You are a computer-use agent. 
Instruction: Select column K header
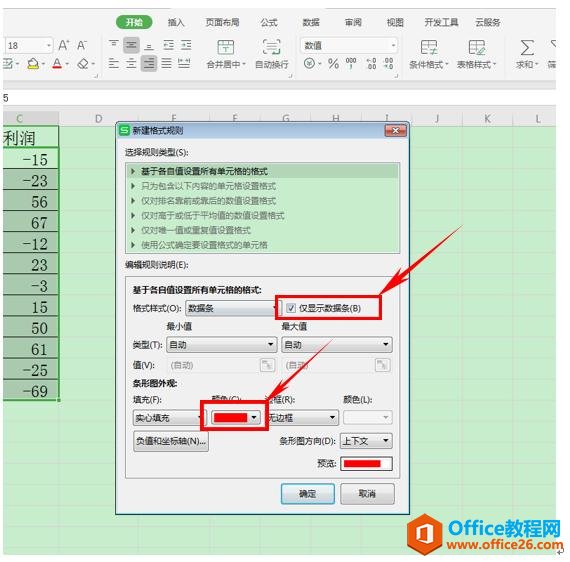point(487,119)
